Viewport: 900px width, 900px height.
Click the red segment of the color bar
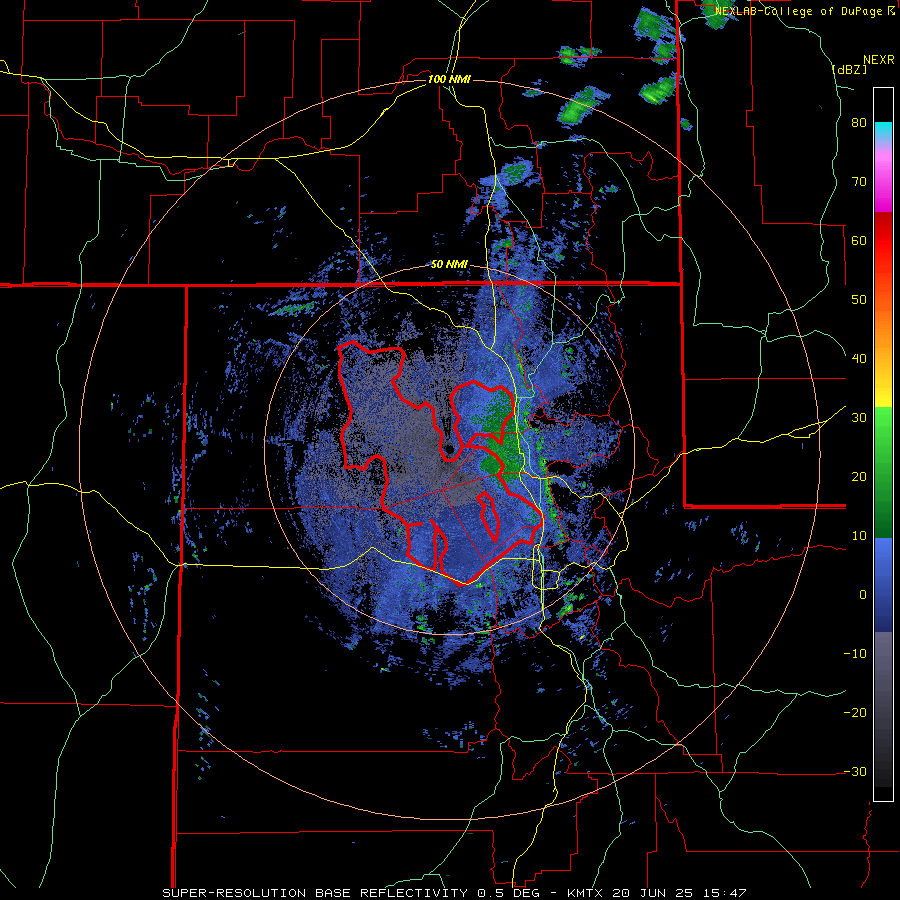coord(883,234)
